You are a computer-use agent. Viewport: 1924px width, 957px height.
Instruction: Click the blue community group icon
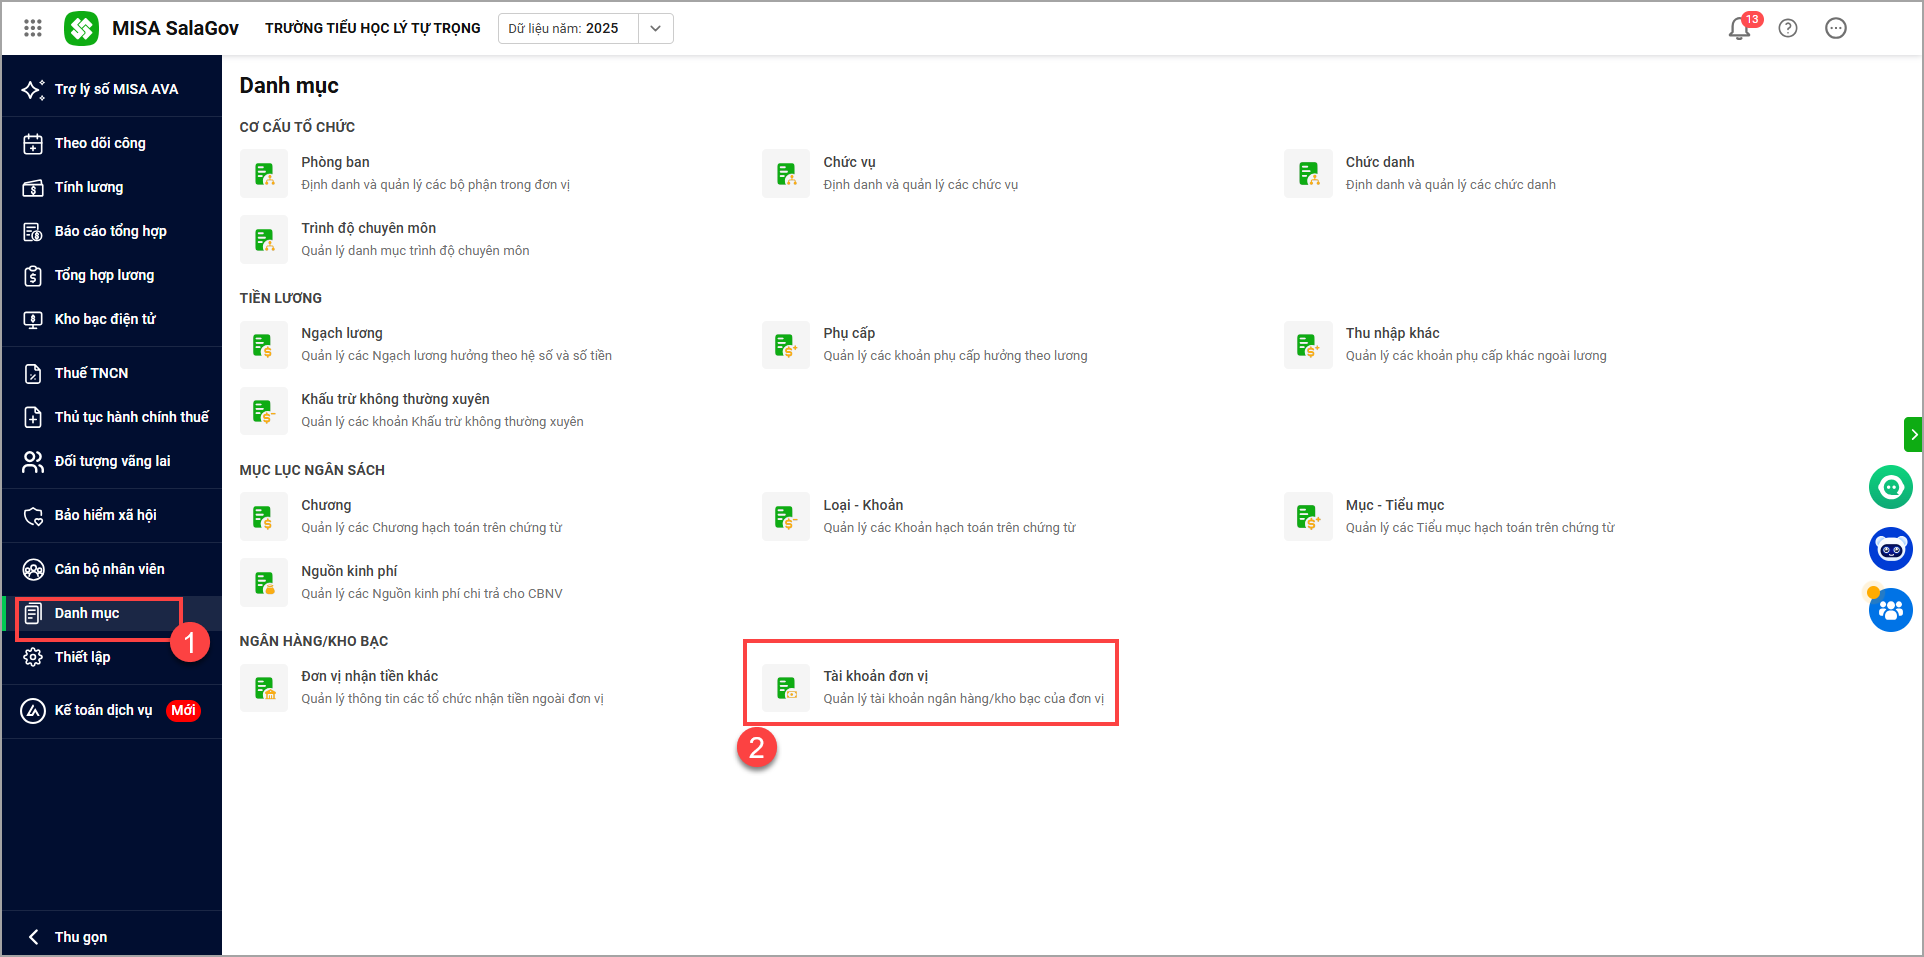[x=1890, y=610]
